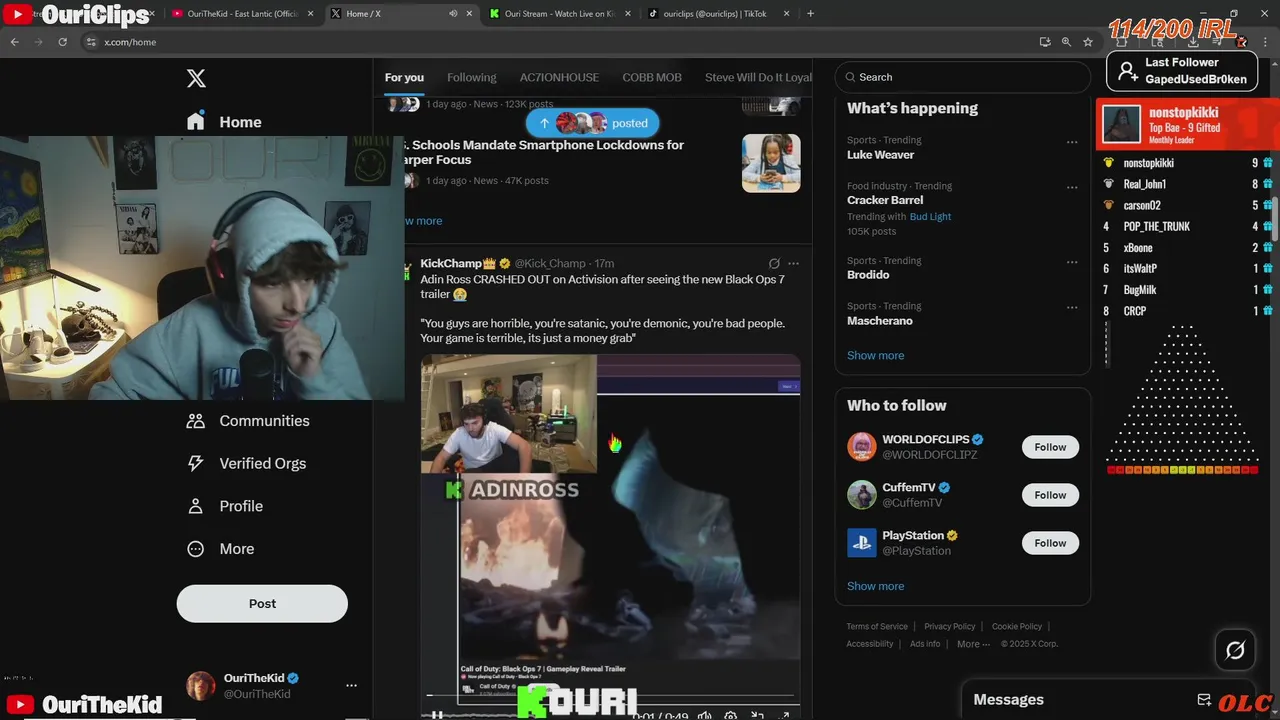Open the floating Grok assistant button
The image size is (1280, 720).
tap(1235, 651)
